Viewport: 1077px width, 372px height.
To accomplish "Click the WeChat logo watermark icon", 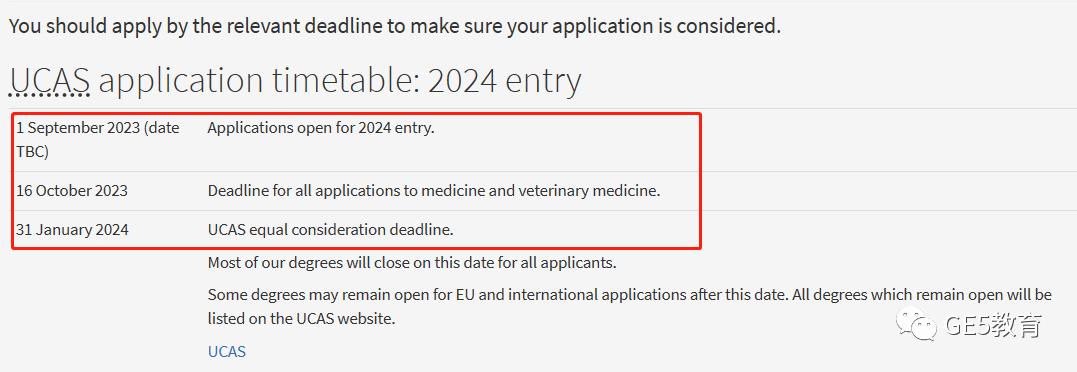I will click(914, 324).
